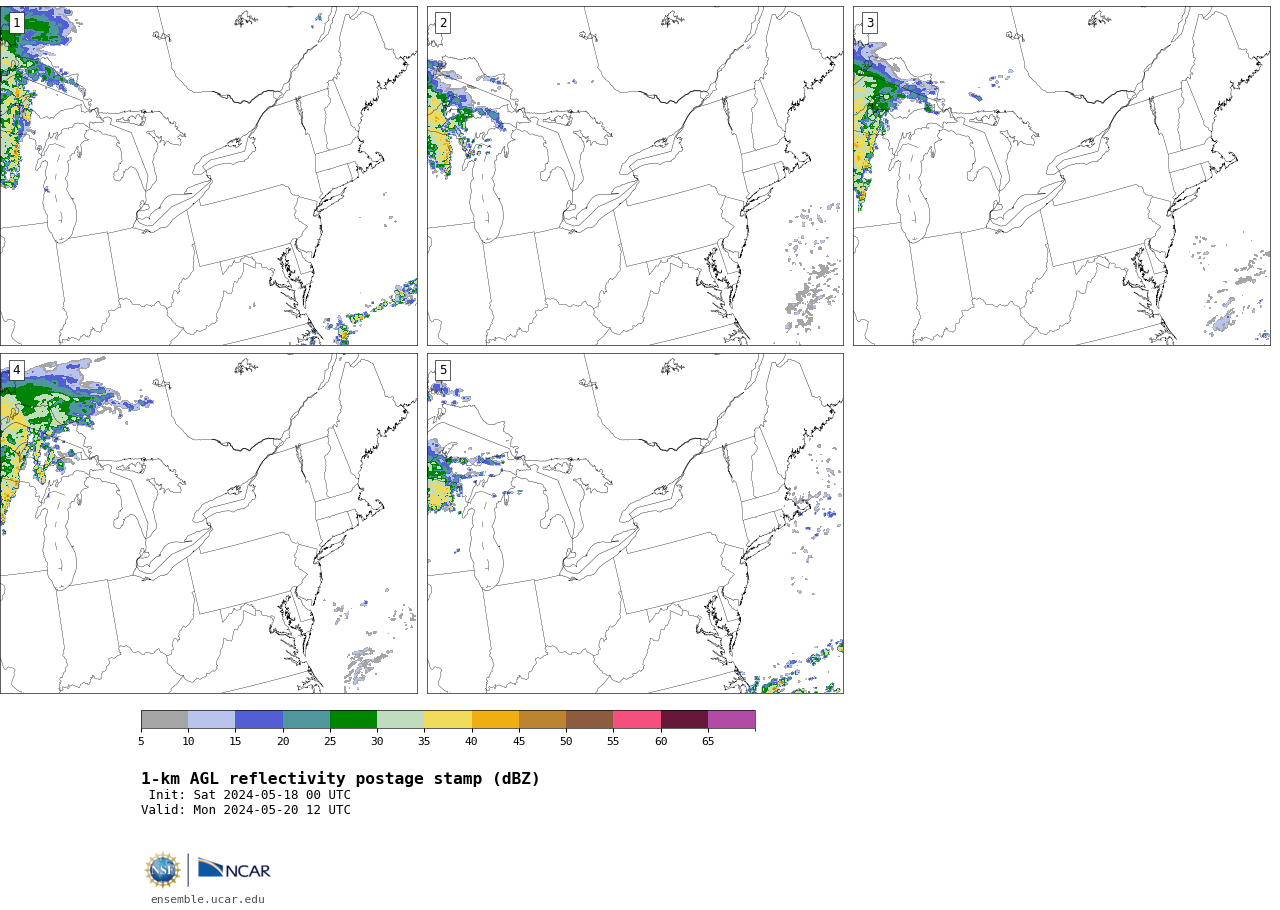Click the colorbar tick label 55
This screenshot has height=910, width=1280.
pos(613,741)
